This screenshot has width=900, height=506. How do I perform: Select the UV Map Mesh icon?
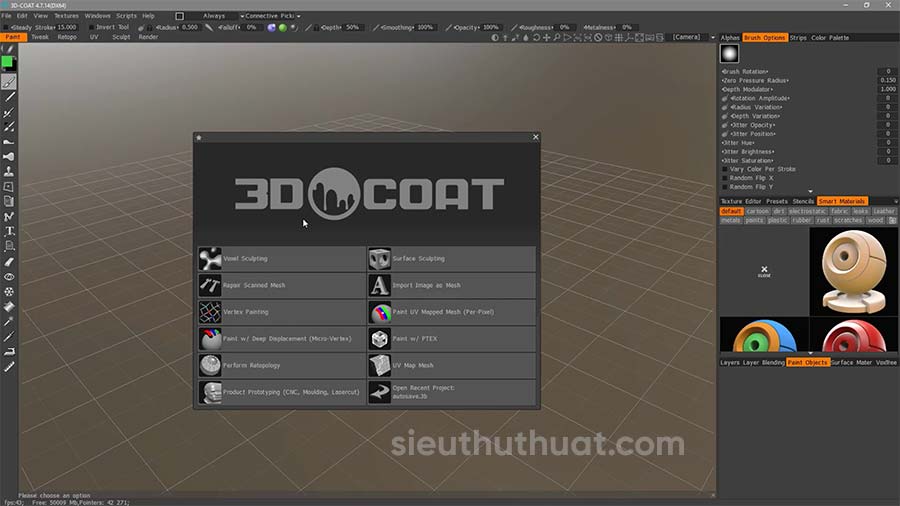(x=379, y=365)
